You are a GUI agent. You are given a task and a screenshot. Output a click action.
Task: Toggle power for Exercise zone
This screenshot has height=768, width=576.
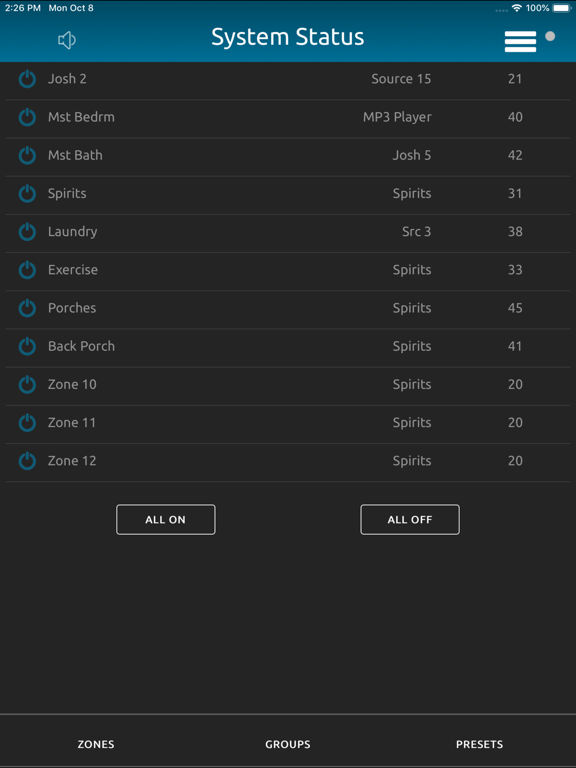tap(27, 270)
